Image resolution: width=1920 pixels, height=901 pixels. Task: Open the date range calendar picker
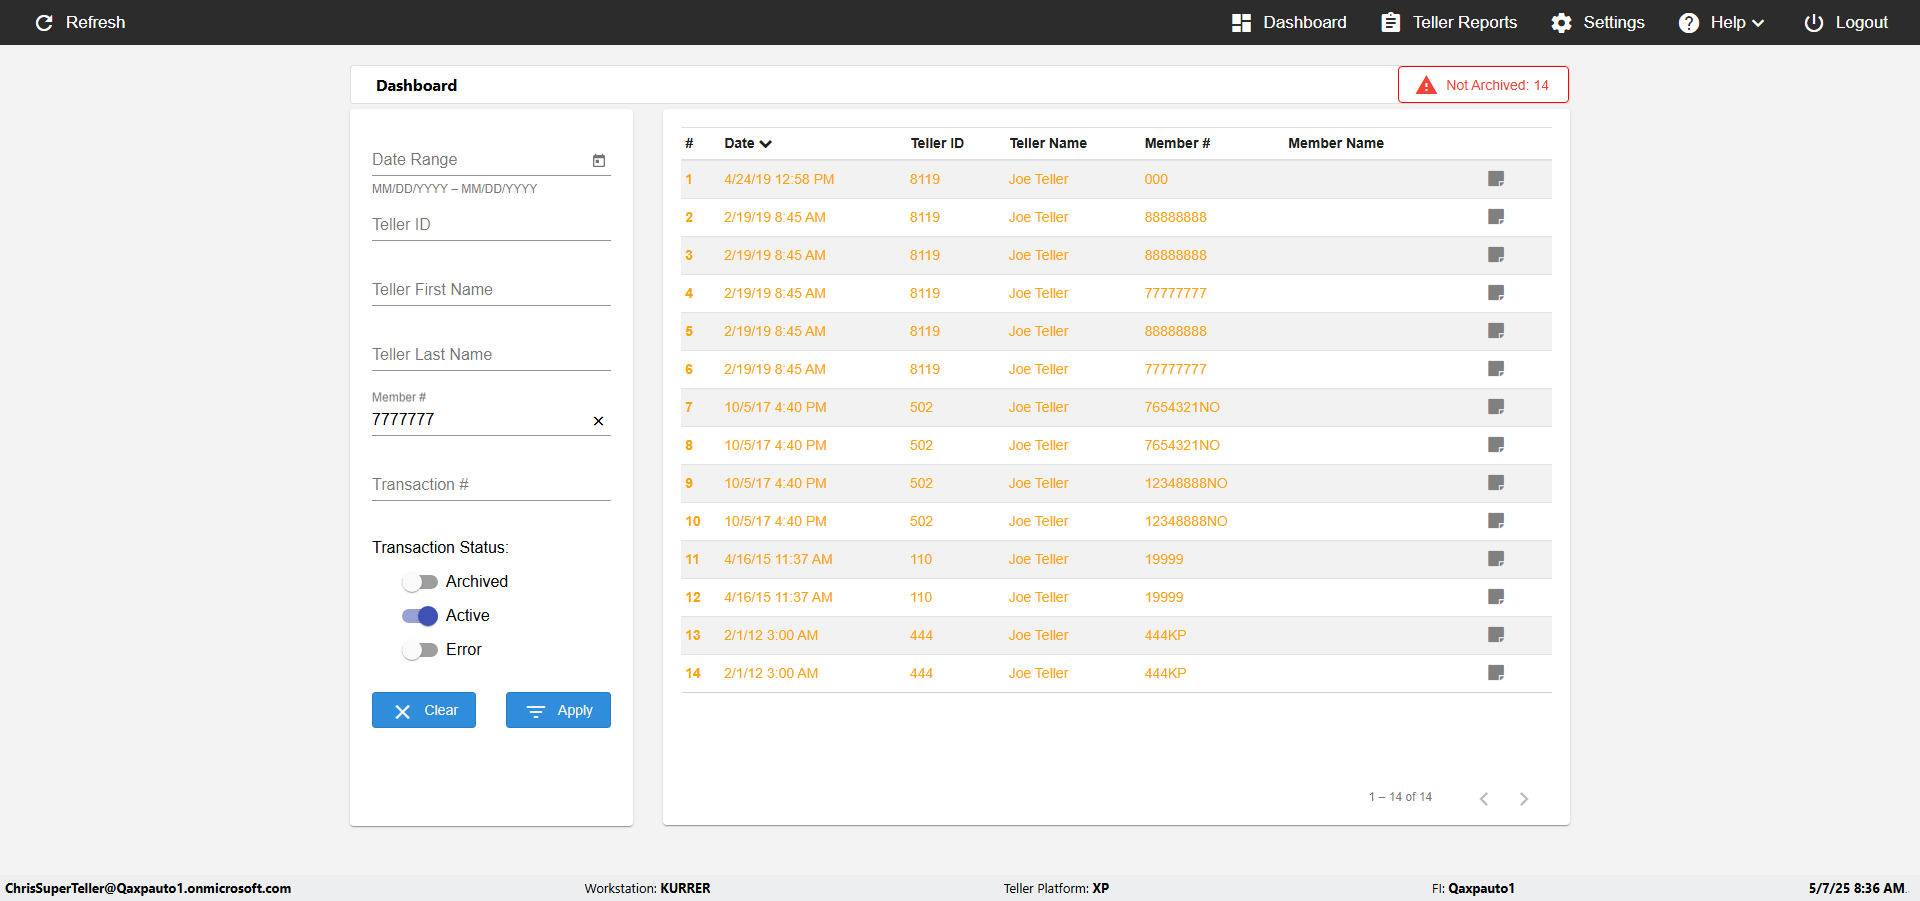(599, 160)
